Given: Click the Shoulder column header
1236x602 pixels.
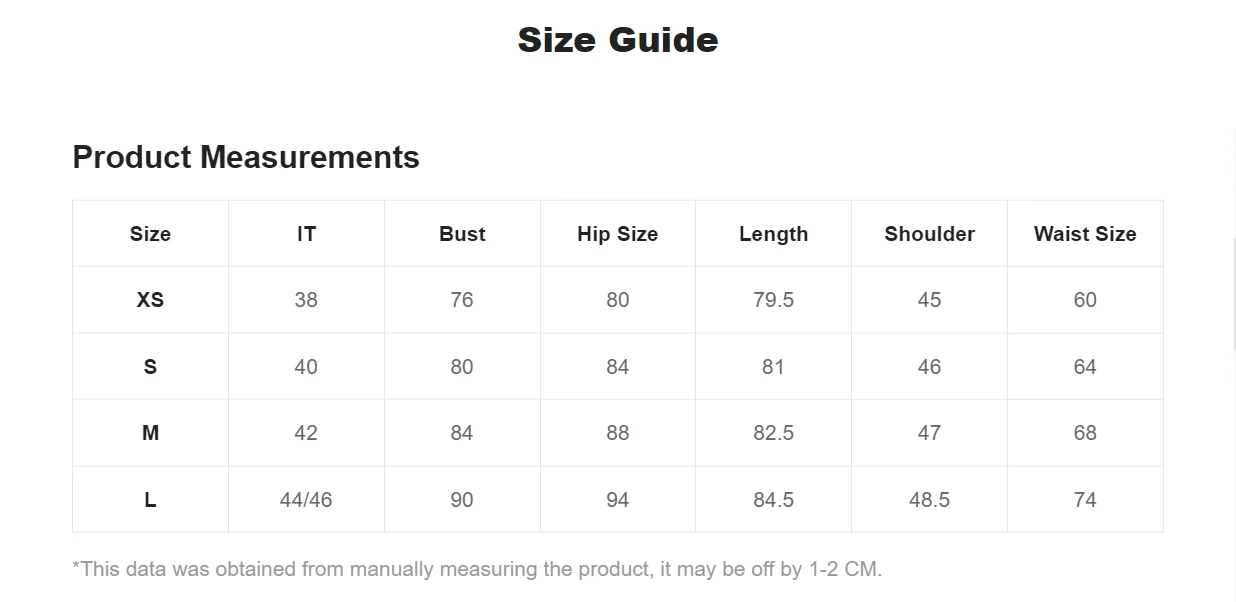Looking at the screenshot, I should [929, 234].
